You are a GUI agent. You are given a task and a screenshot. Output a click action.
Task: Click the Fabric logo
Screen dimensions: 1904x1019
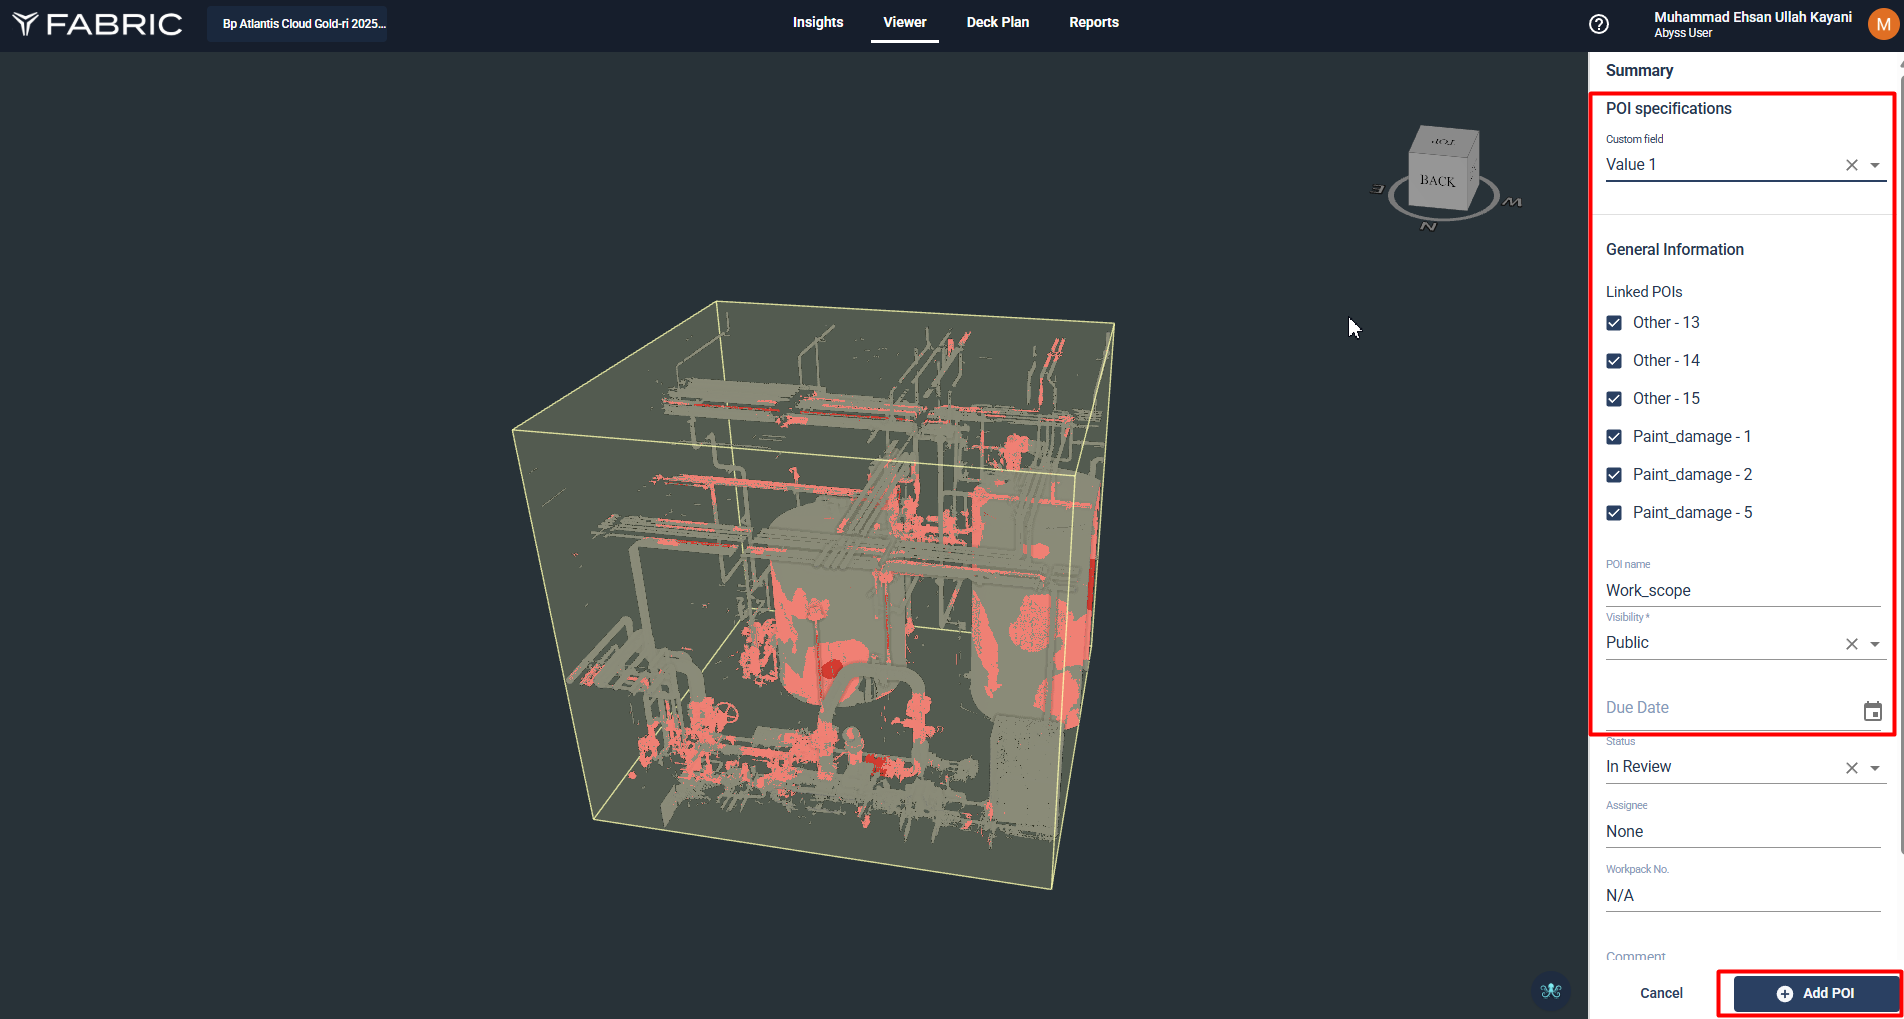click(97, 24)
